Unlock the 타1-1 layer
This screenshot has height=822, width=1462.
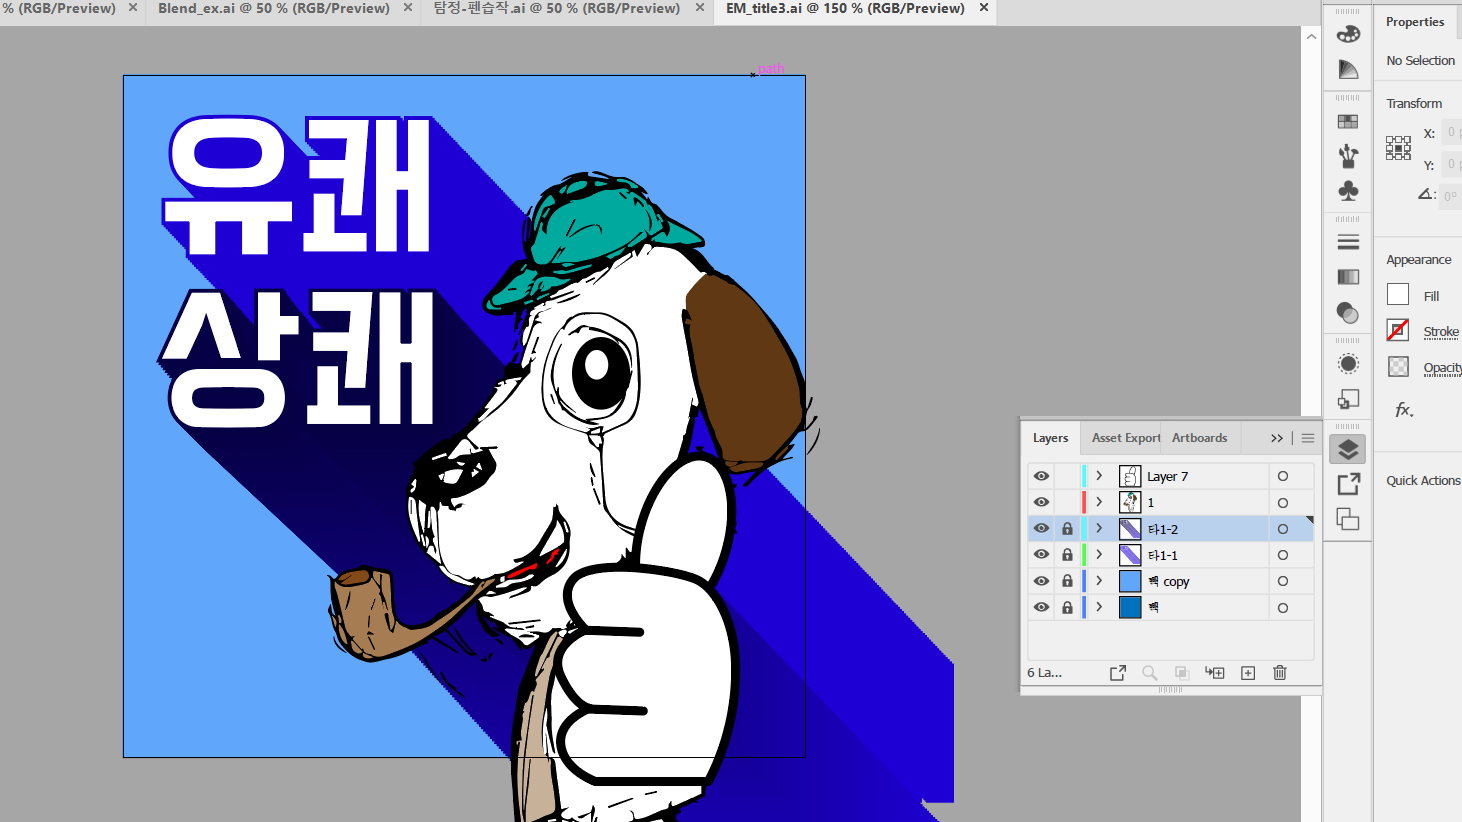point(1067,555)
